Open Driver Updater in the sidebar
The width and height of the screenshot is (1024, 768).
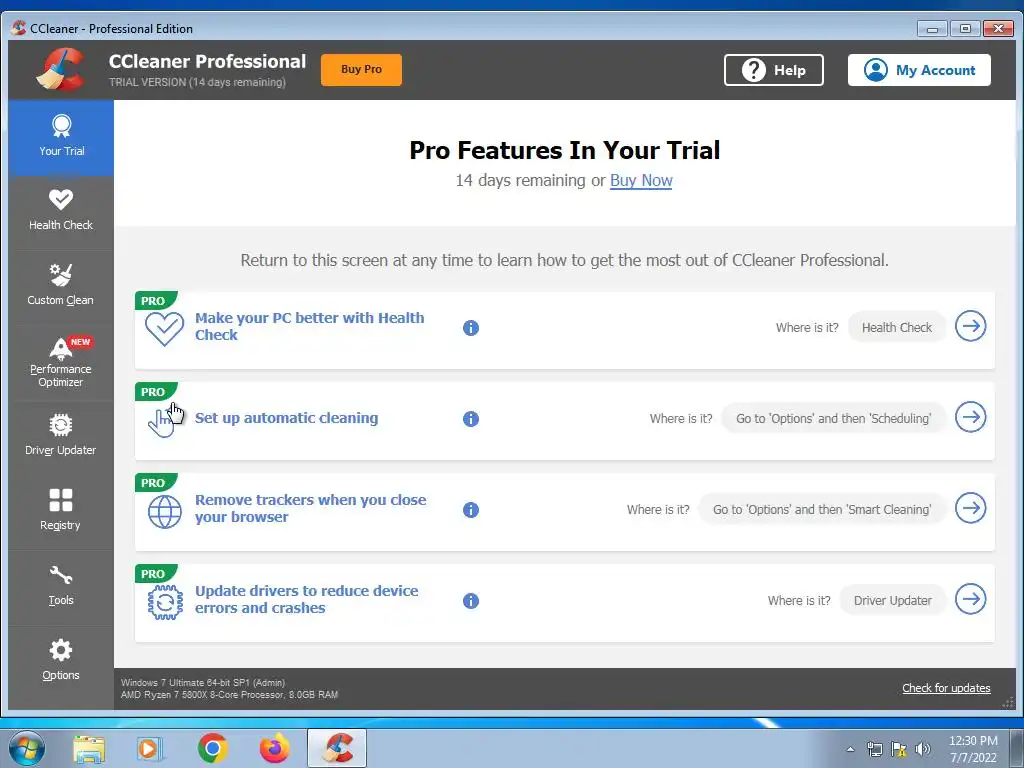[x=61, y=436]
